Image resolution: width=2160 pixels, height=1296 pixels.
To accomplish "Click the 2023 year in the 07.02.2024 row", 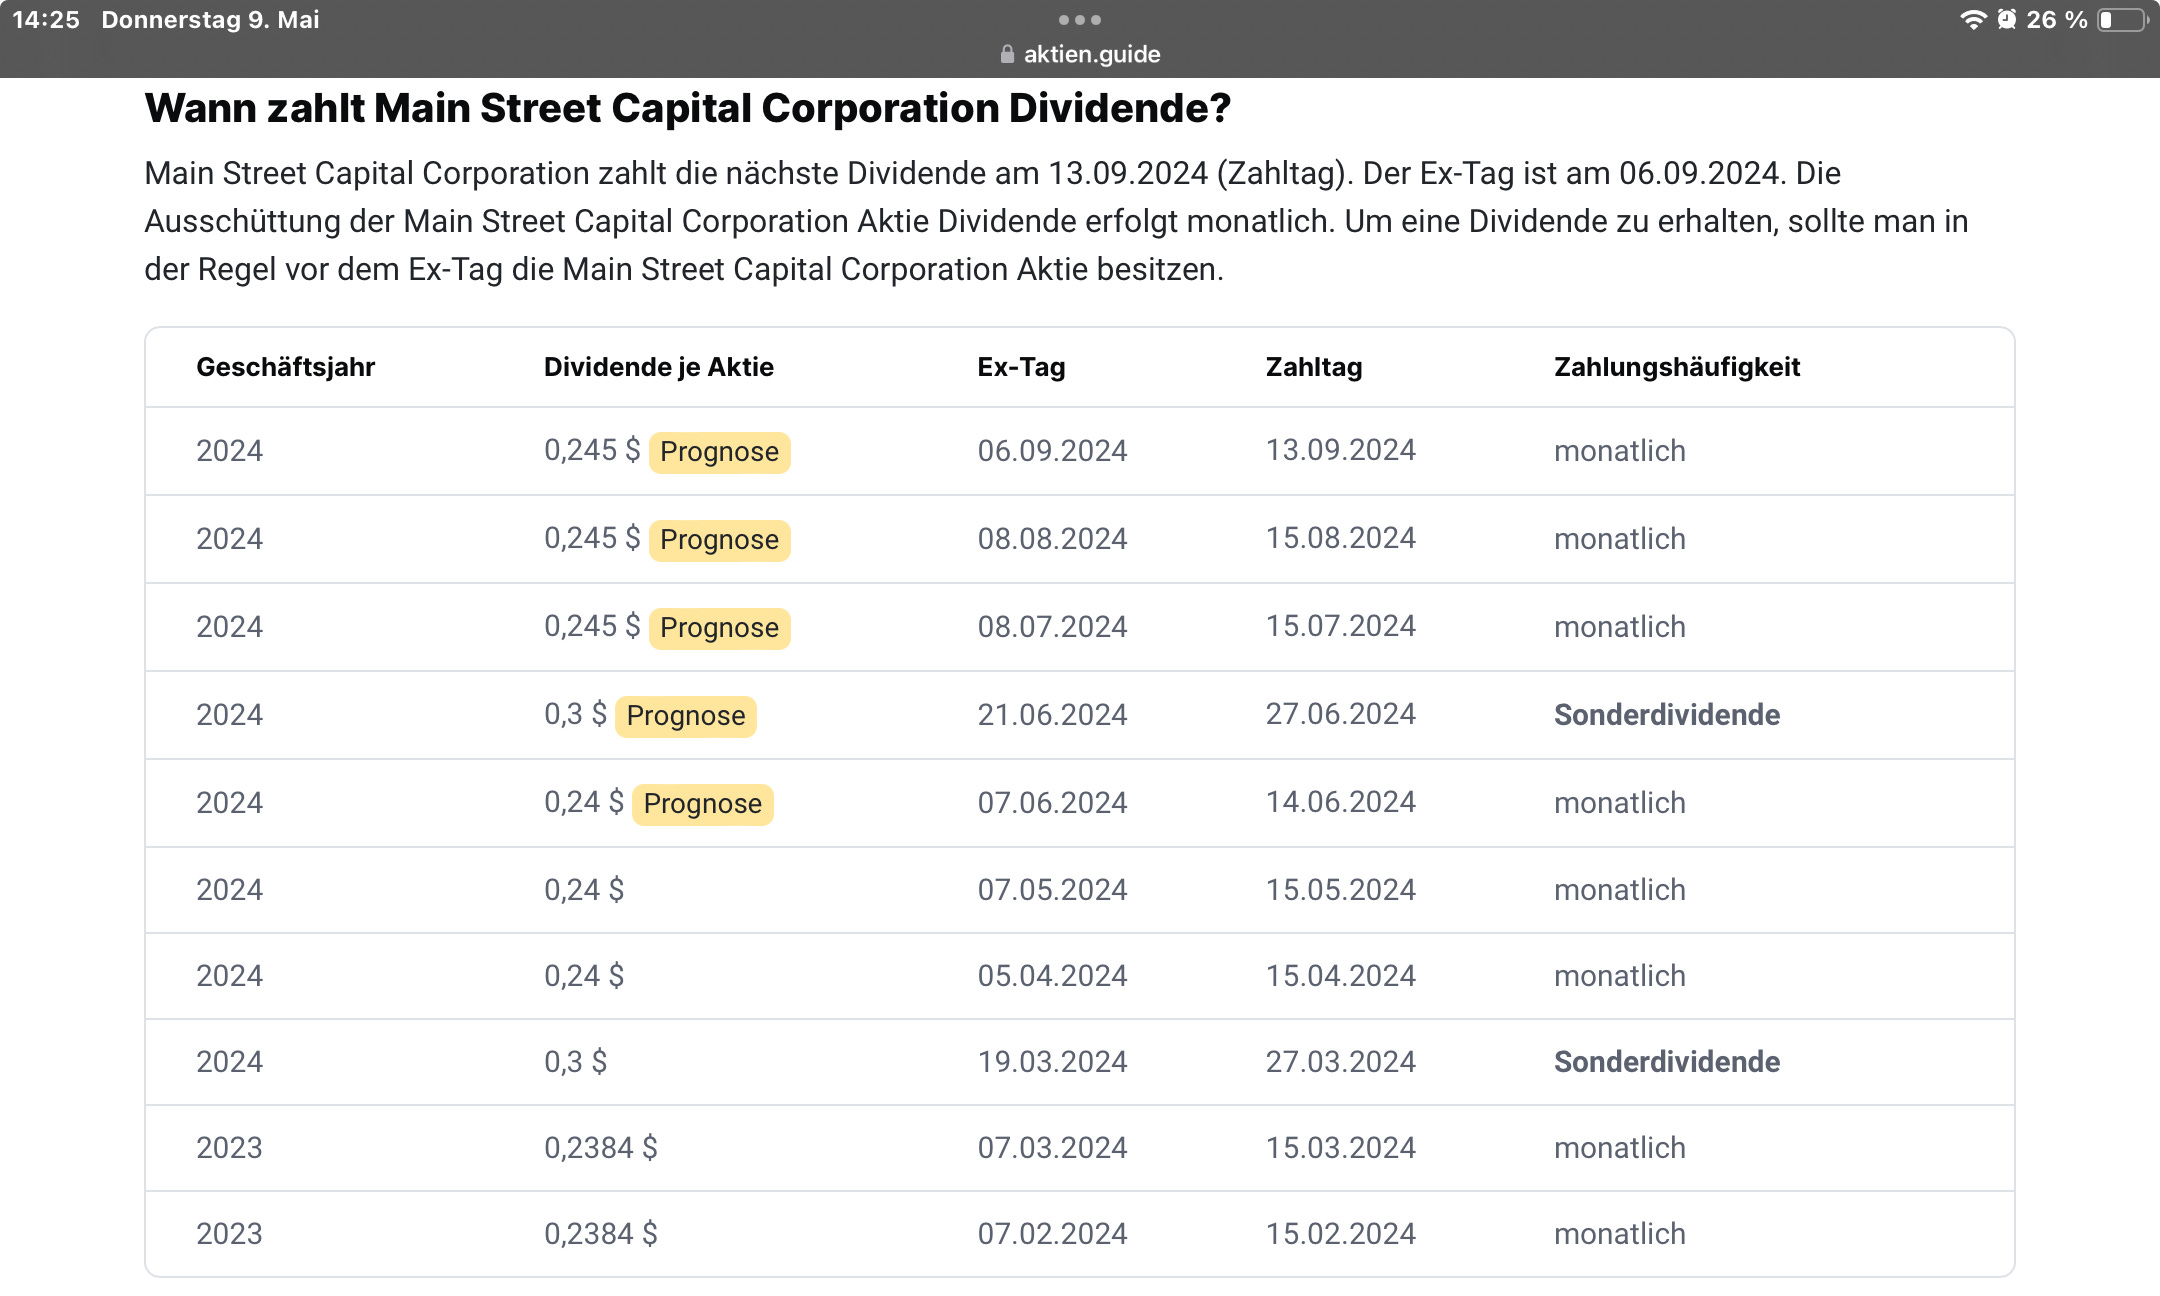I will 229,1234.
